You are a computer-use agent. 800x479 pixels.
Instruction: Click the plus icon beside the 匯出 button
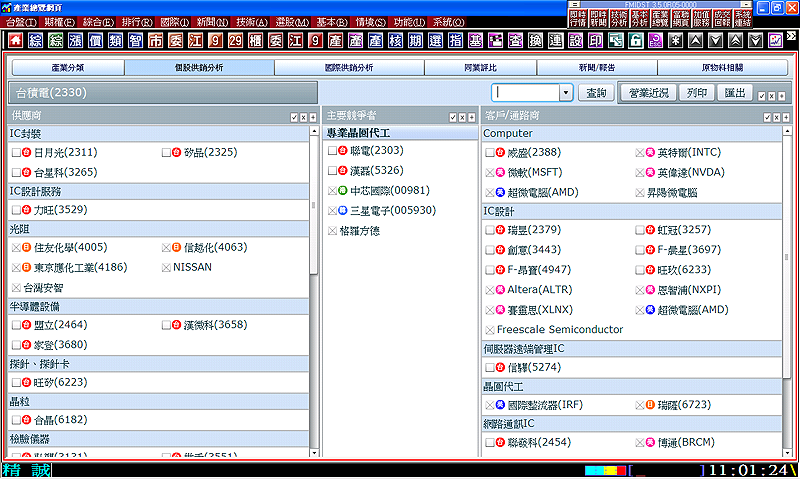[781, 96]
